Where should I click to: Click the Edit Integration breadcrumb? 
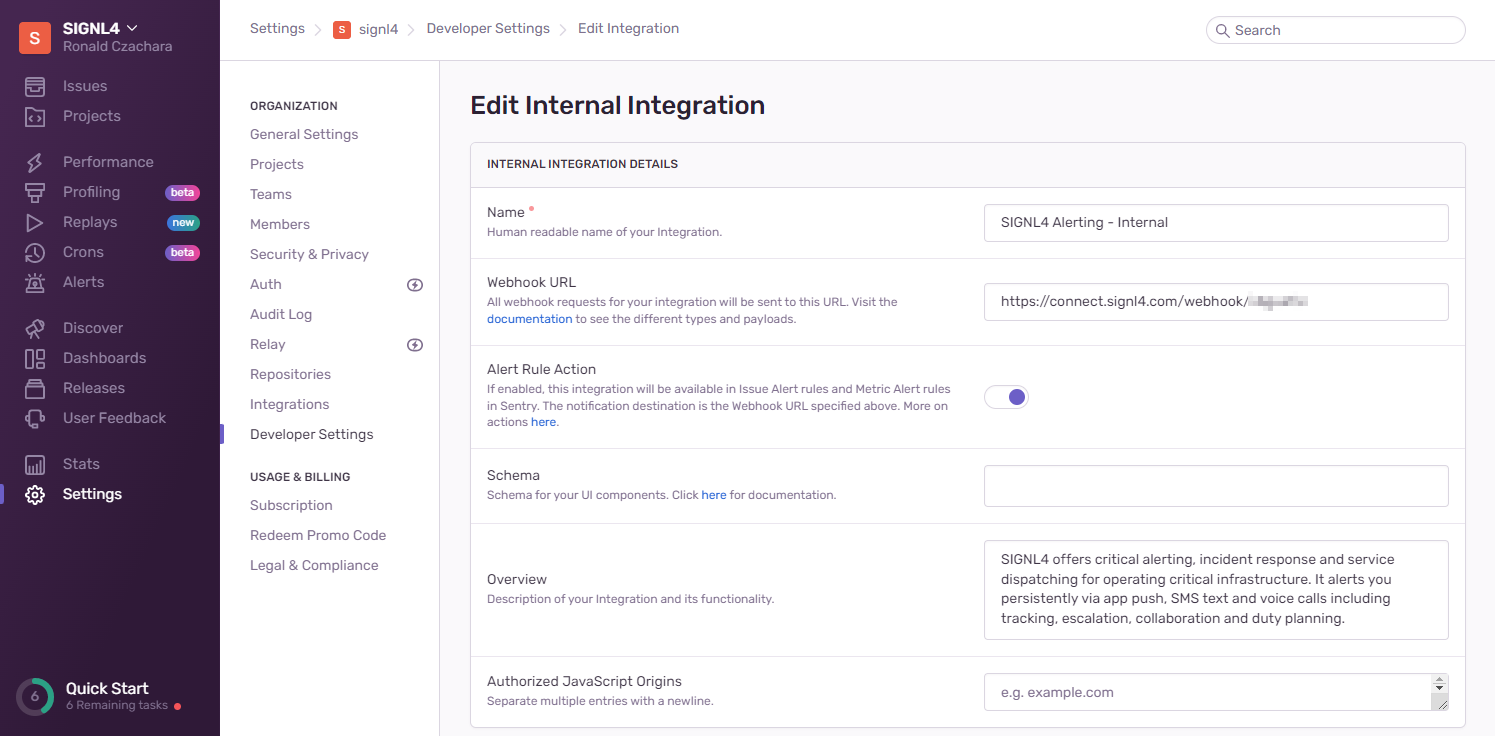point(628,29)
